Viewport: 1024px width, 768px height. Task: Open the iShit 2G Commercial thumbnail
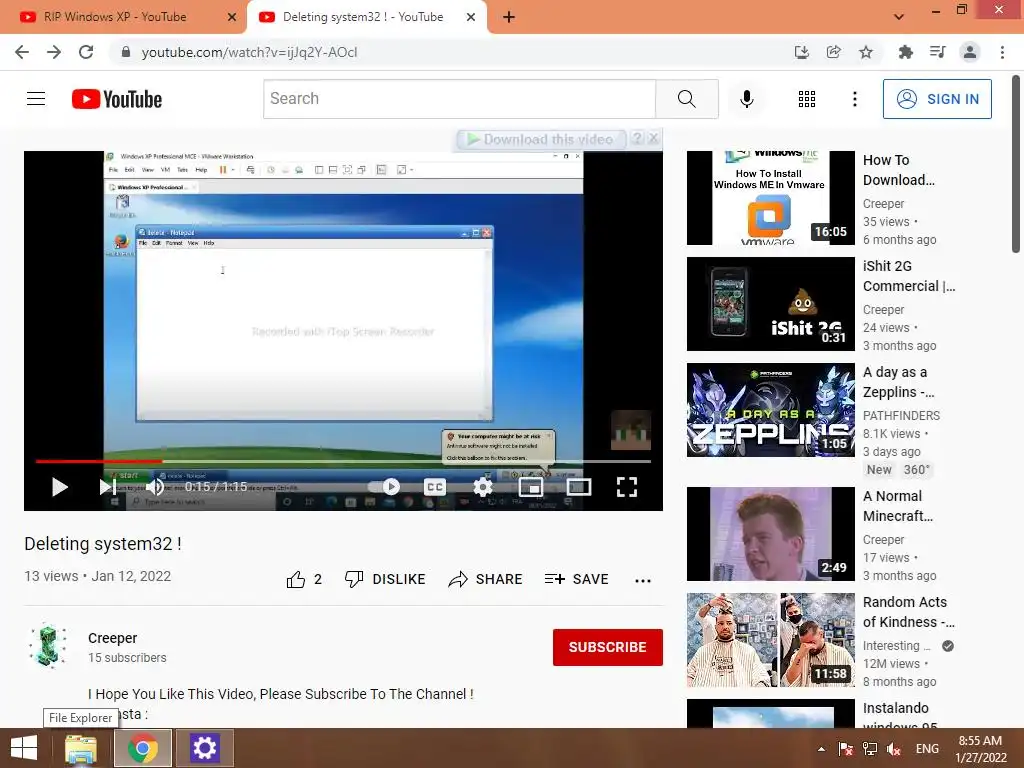(x=771, y=304)
